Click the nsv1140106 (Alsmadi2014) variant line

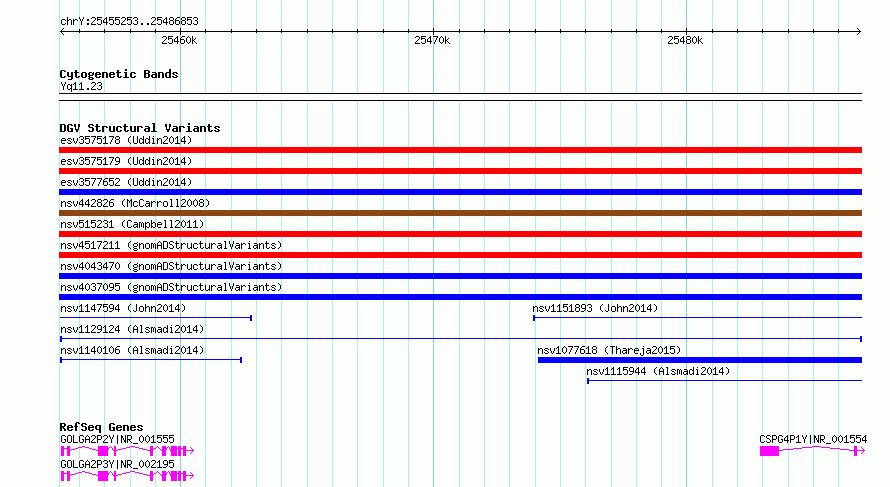click(x=151, y=360)
